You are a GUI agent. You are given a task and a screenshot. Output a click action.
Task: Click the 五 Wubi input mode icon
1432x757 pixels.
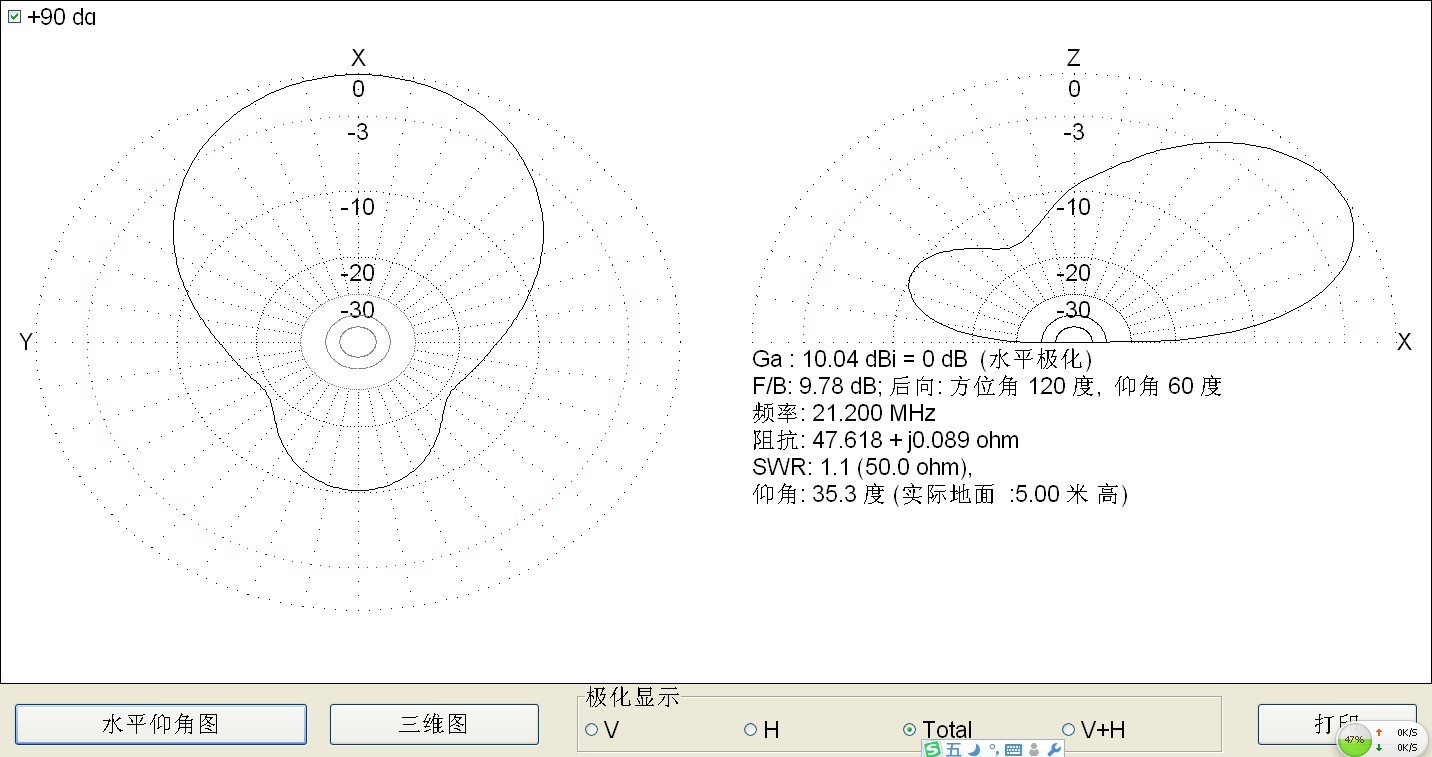pos(953,749)
